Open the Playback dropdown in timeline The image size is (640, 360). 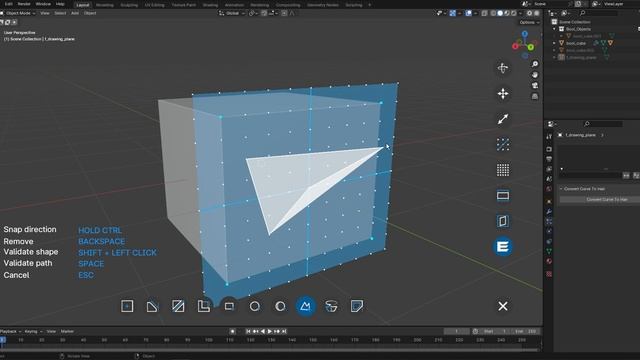10,331
